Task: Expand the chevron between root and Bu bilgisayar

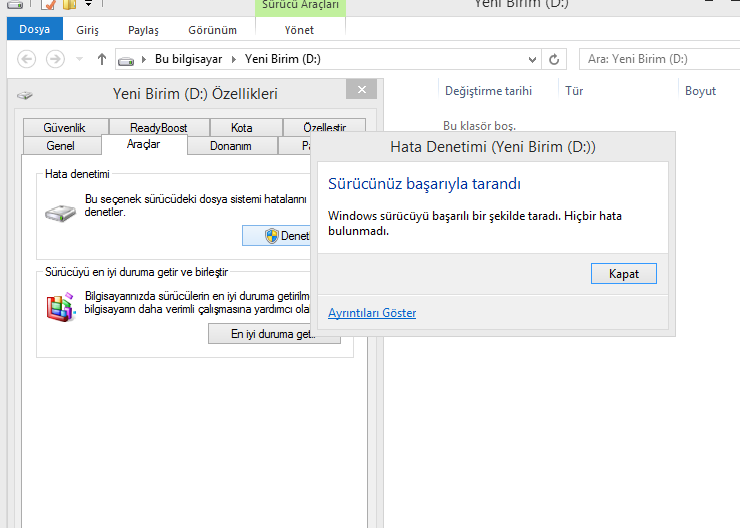Action: (x=143, y=59)
